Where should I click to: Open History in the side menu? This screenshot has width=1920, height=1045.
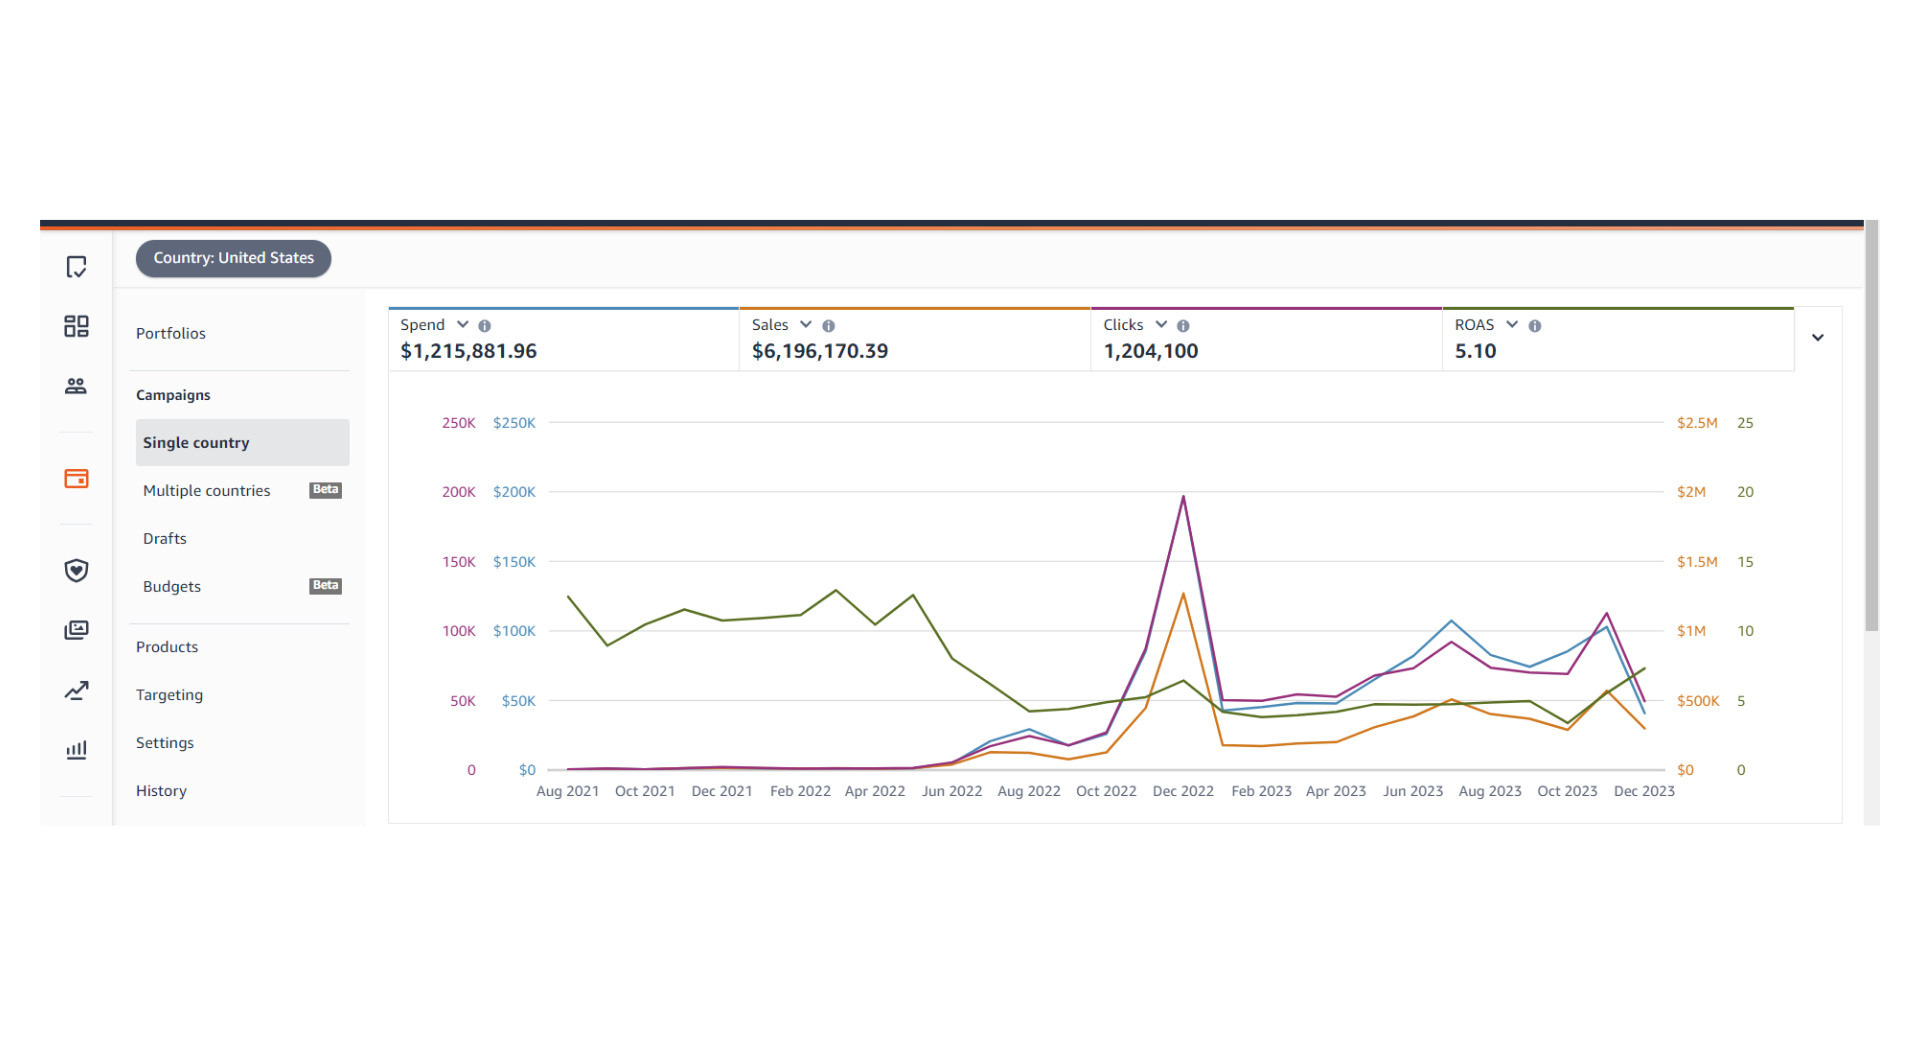pos(161,791)
